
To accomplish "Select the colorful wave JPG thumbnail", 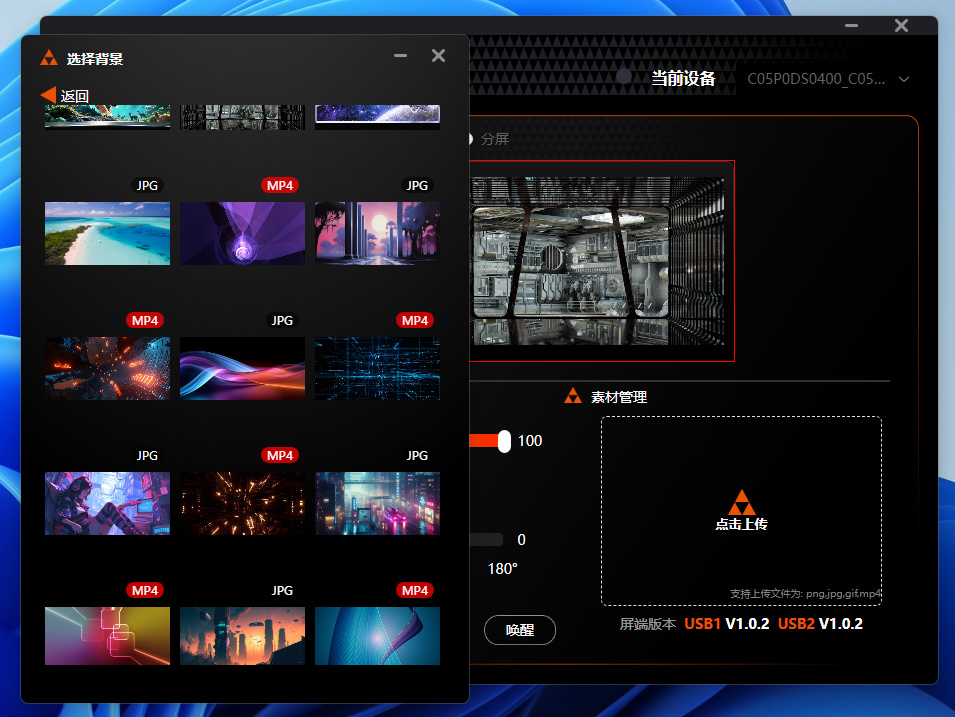I will (x=242, y=369).
